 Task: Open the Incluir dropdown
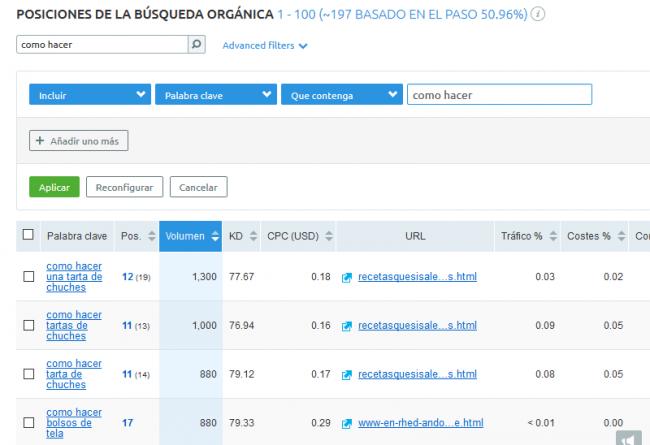(90, 95)
